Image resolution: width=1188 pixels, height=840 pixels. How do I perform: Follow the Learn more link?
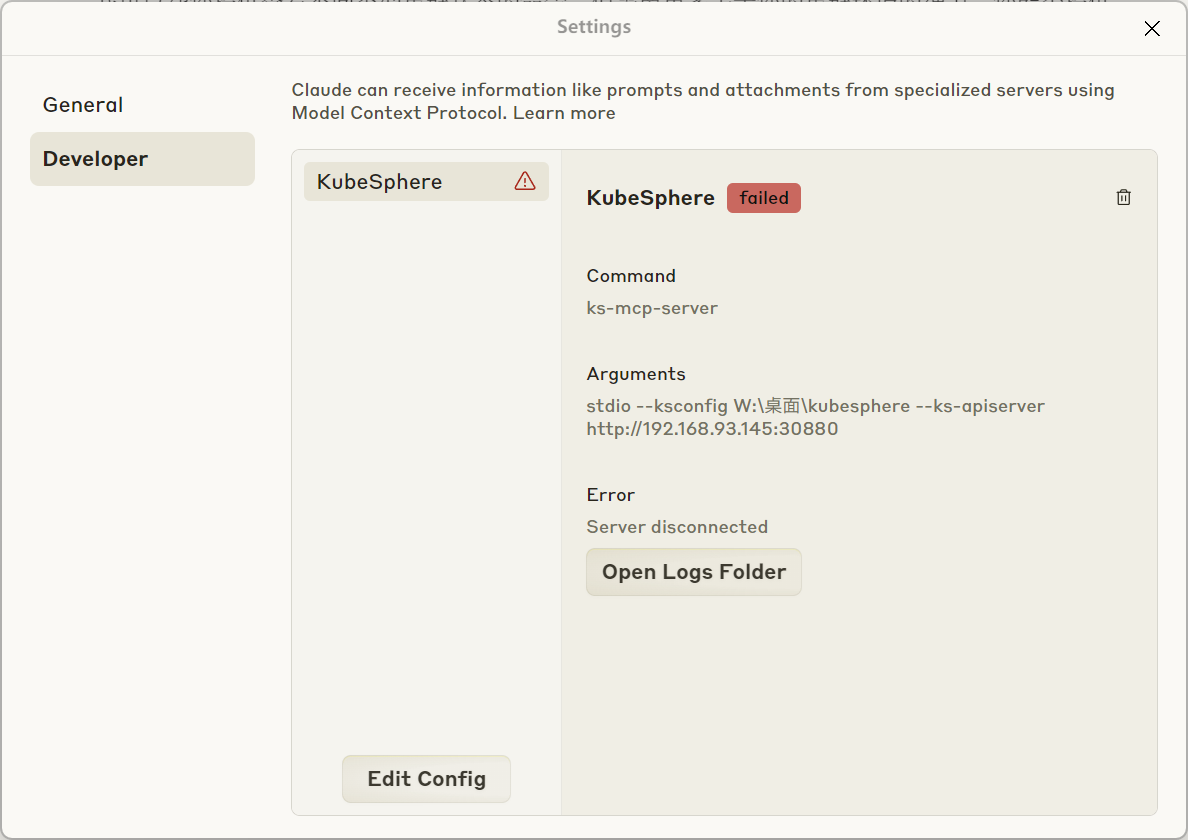coord(564,113)
